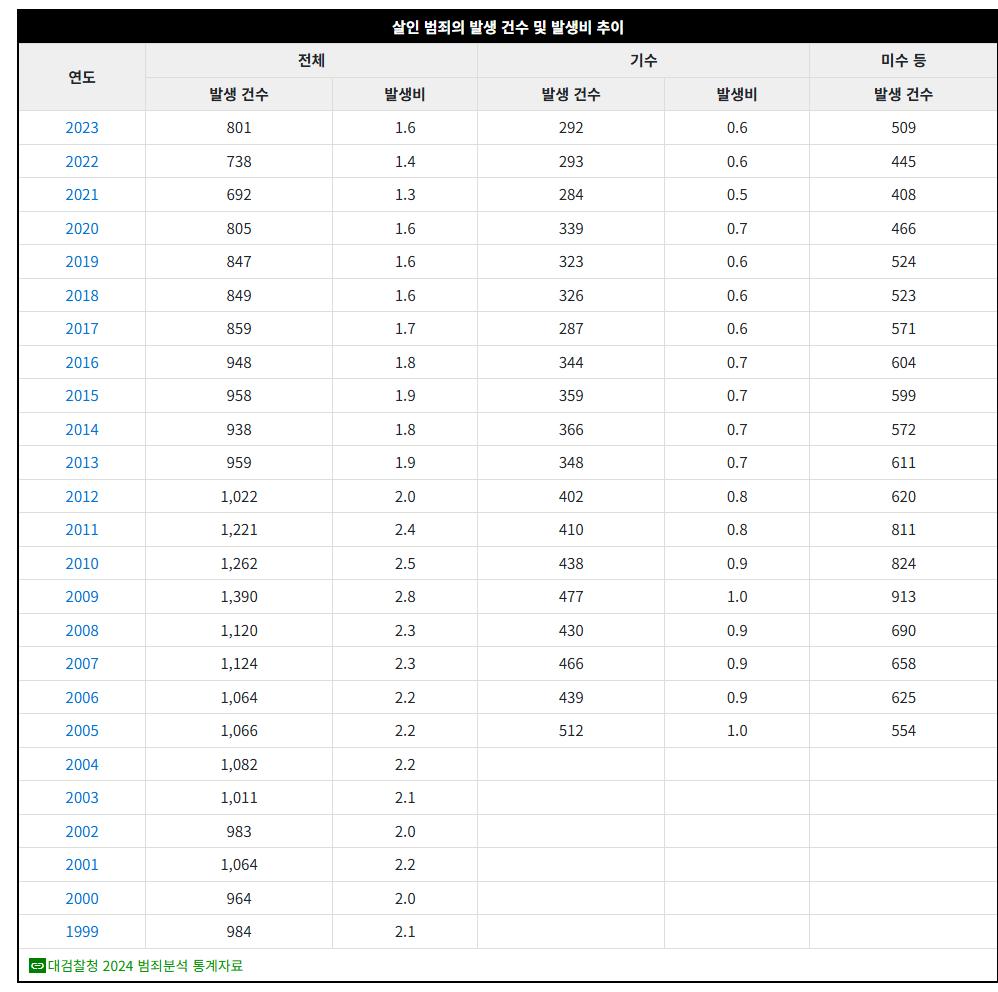
Task: Select the 1,390 cell in 2009 row
Action: (x=239, y=597)
